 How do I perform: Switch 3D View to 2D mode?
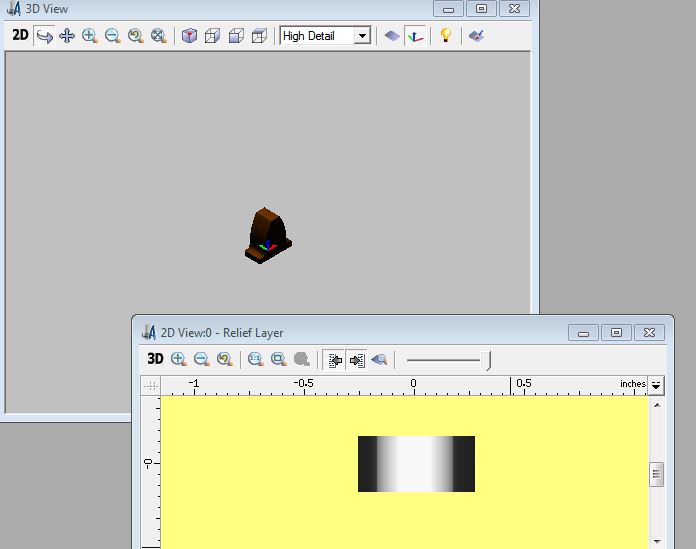[20, 36]
